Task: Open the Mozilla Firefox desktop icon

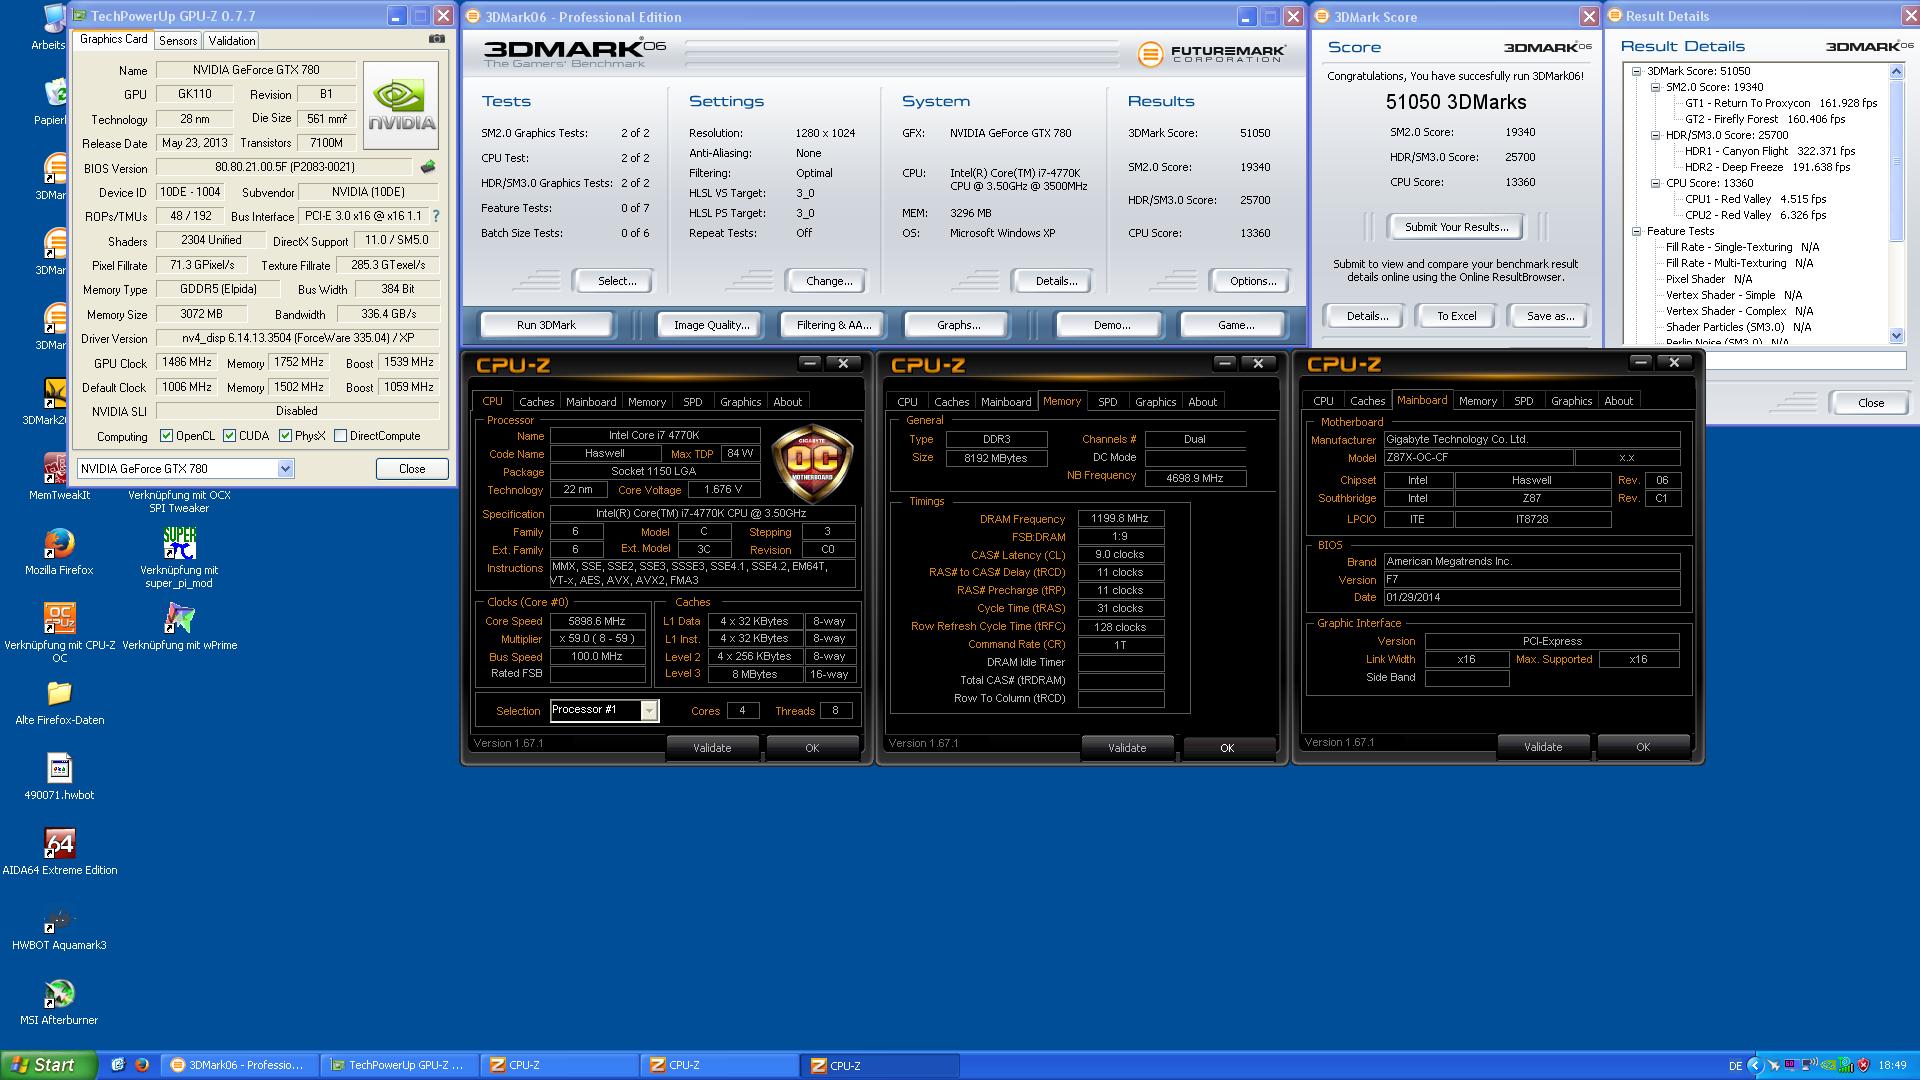Action: click(59, 543)
